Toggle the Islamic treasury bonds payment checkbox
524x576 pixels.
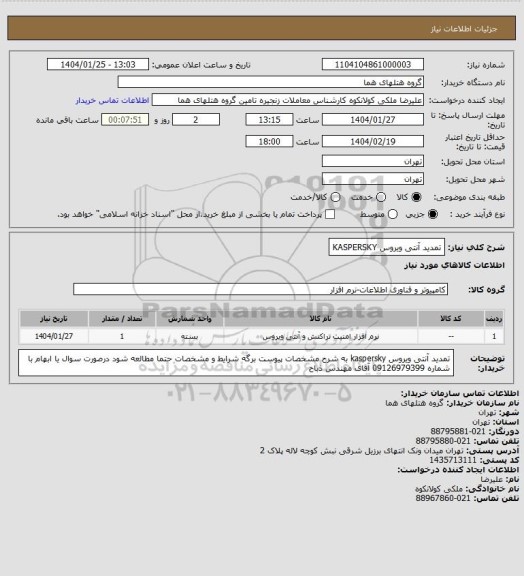(x=330, y=214)
